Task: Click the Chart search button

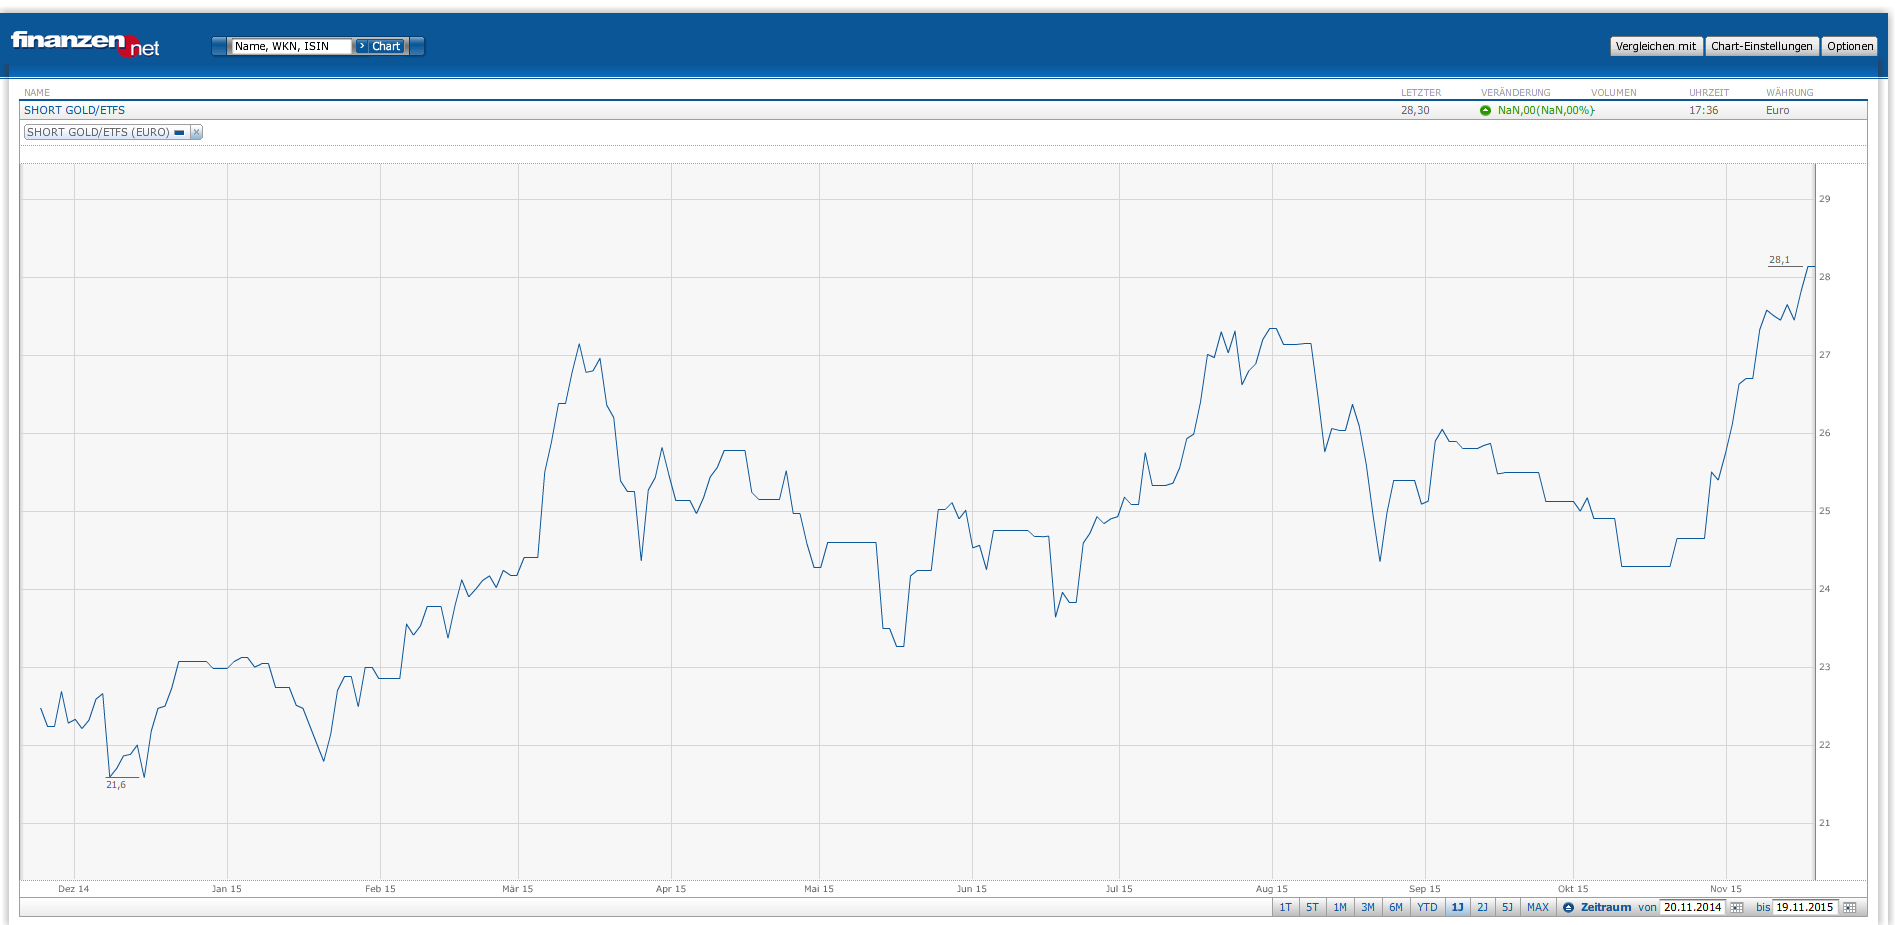Action: tap(380, 46)
